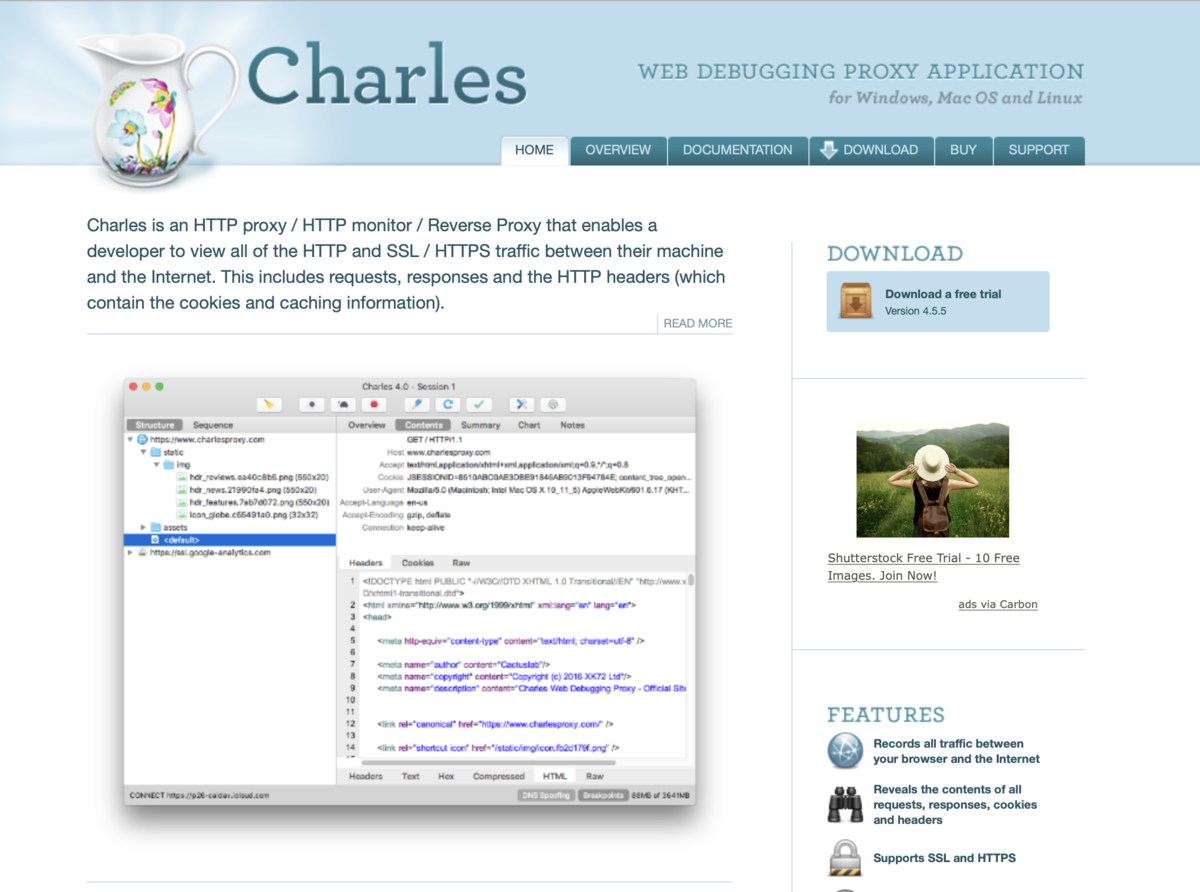
Task: Click the binoculars icon in Features
Action: coord(845,804)
